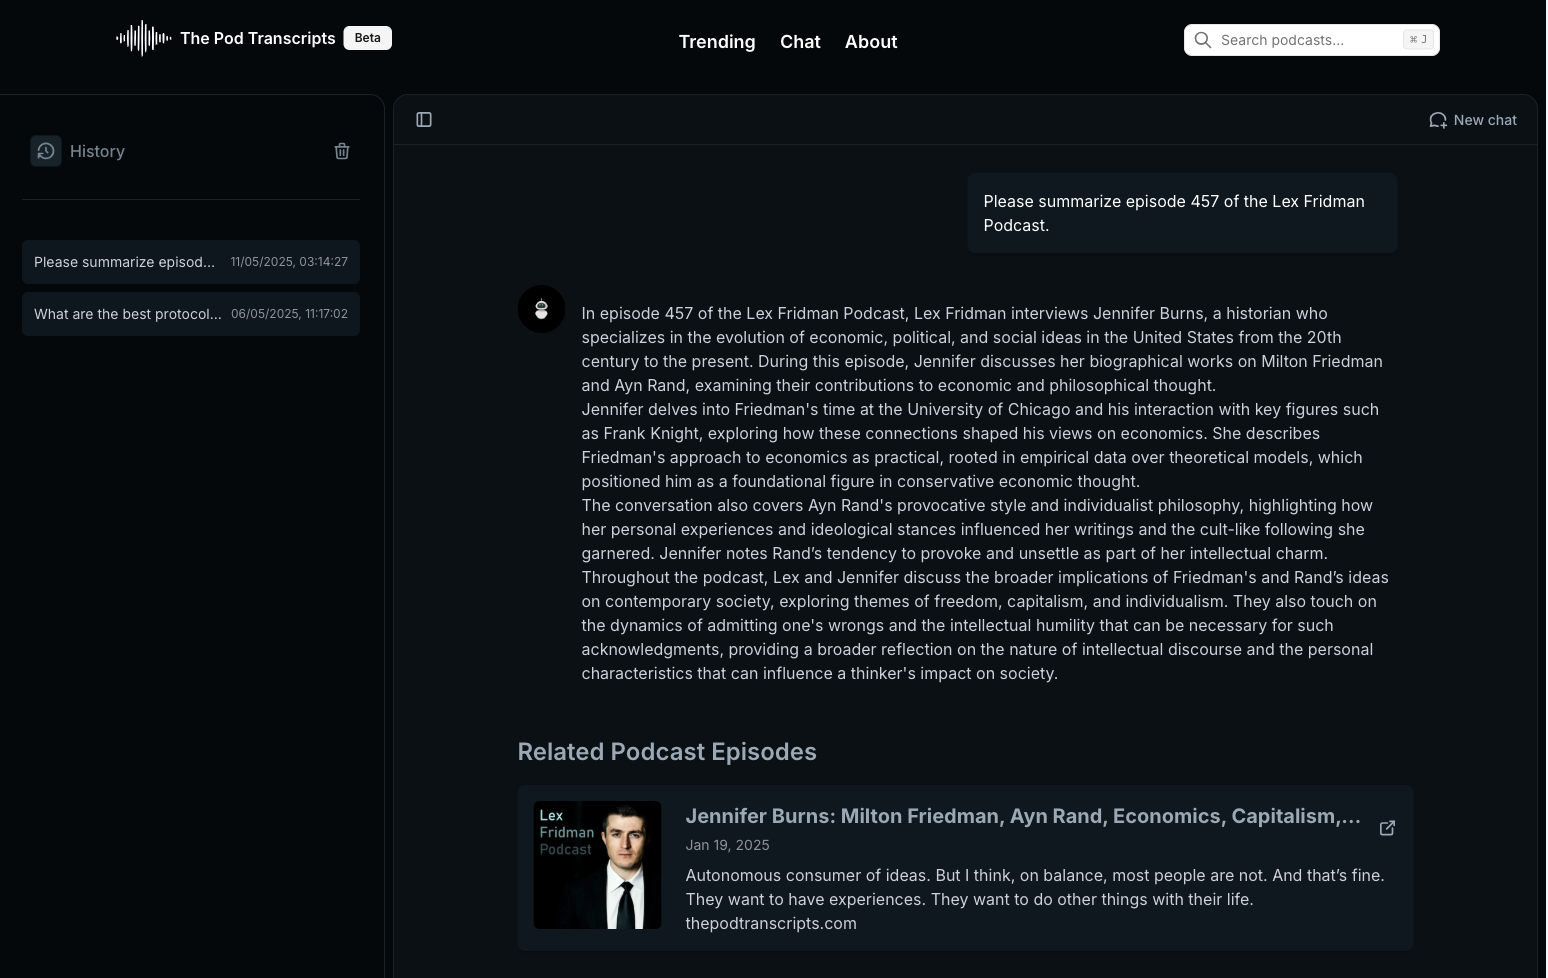Click the waveform logo icon
This screenshot has width=1548, height=978.
pos(144,38)
